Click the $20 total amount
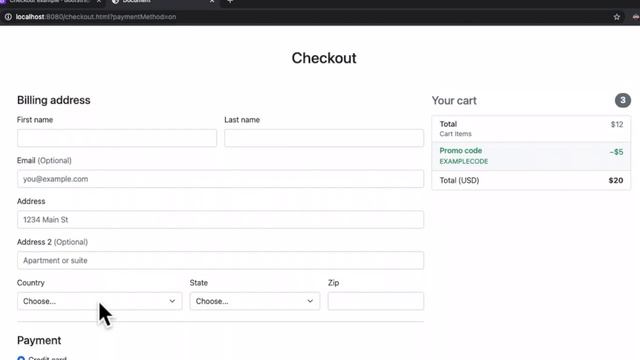 (x=616, y=180)
